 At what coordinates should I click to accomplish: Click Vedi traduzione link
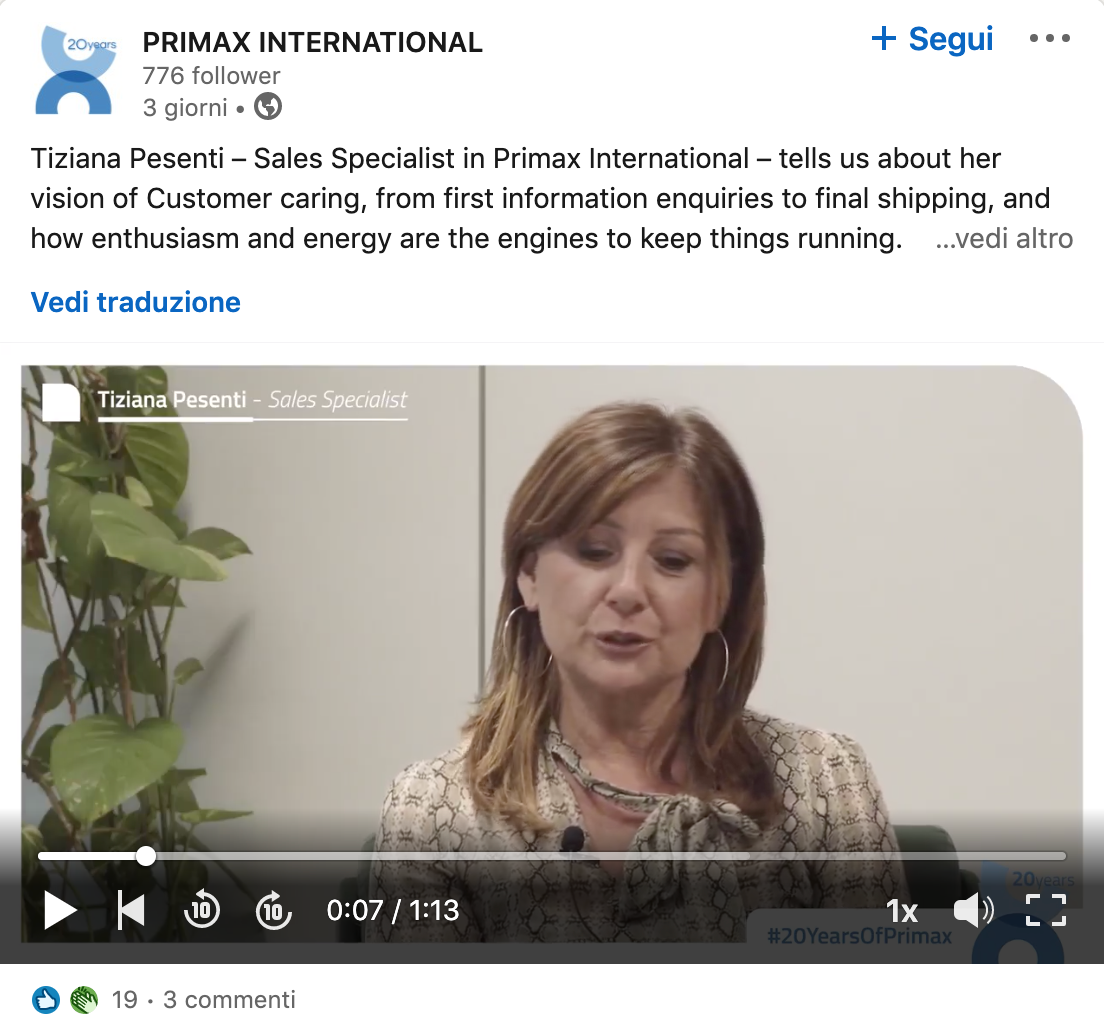[x=136, y=302]
